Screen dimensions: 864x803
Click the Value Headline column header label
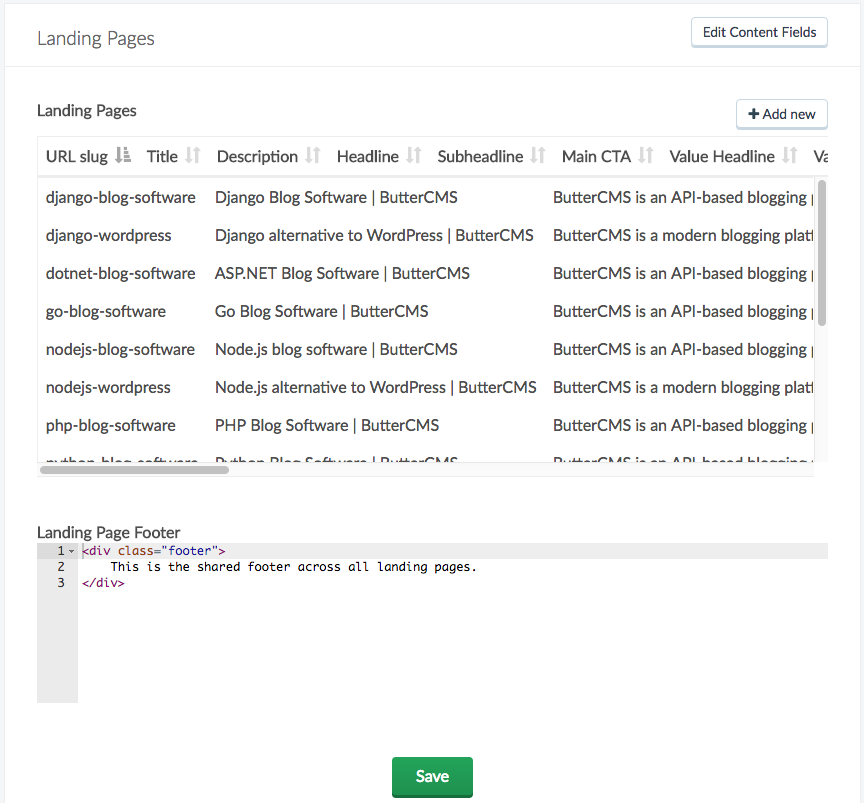(722, 157)
